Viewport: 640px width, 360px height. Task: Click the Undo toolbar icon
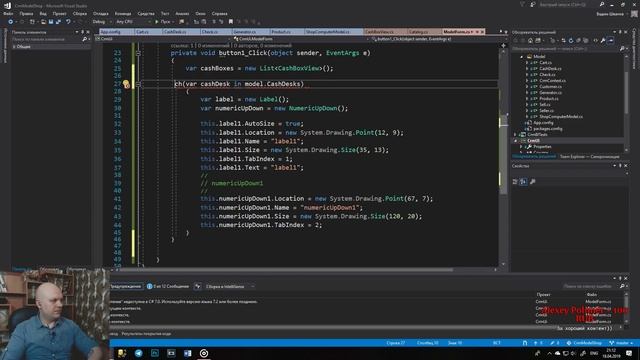(x=68, y=22)
